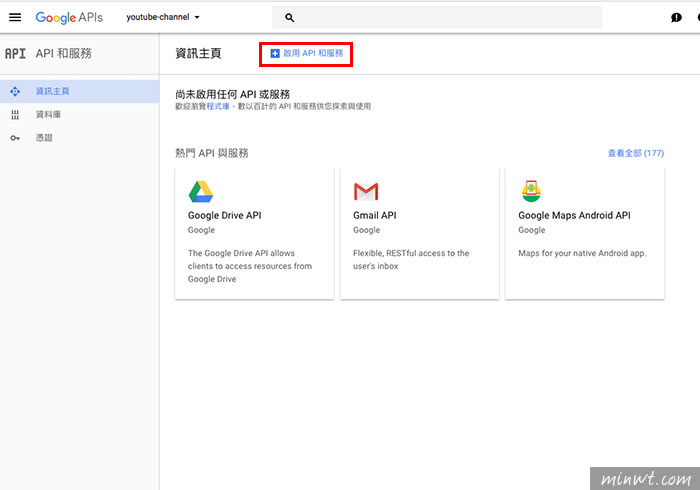700x490 pixels.
Task: Click the key icon for credentials
Action: pyautogui.click(x=15, y=138)
